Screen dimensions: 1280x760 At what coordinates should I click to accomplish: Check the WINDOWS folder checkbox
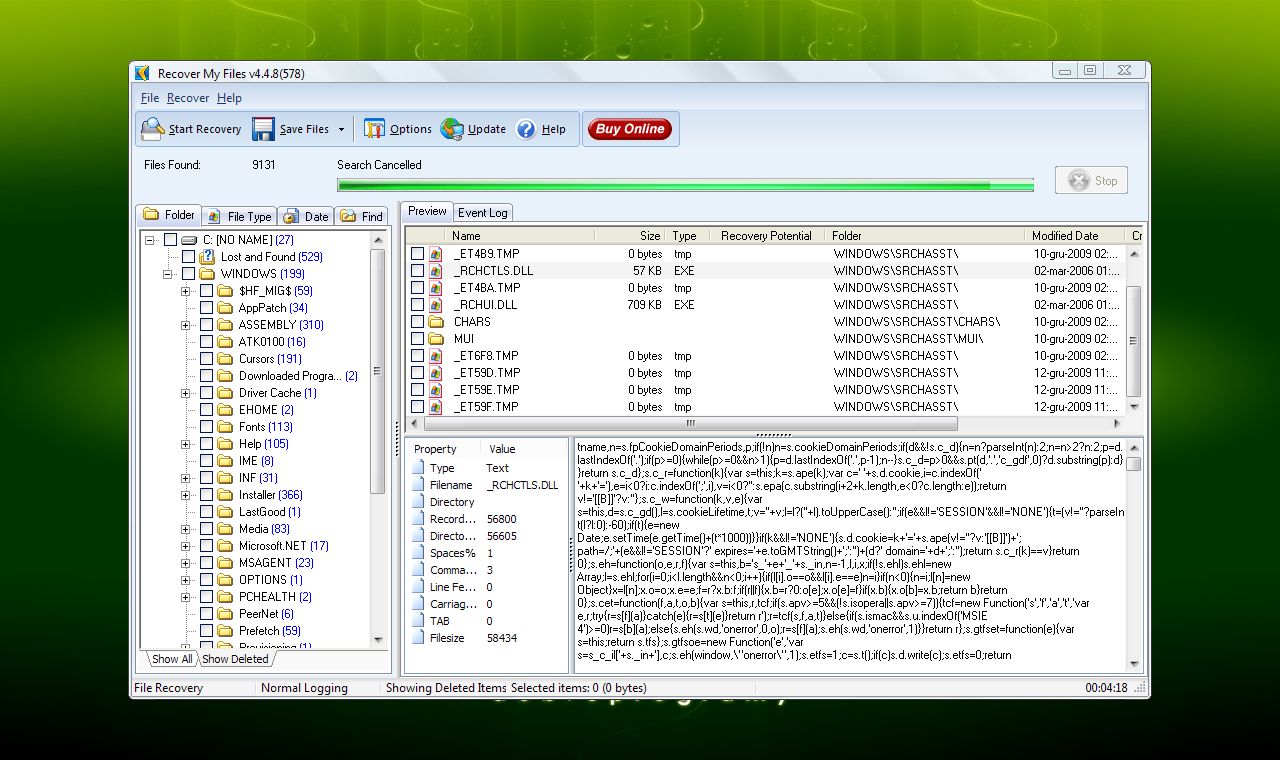pyautogui.click(x=188, y=274)
